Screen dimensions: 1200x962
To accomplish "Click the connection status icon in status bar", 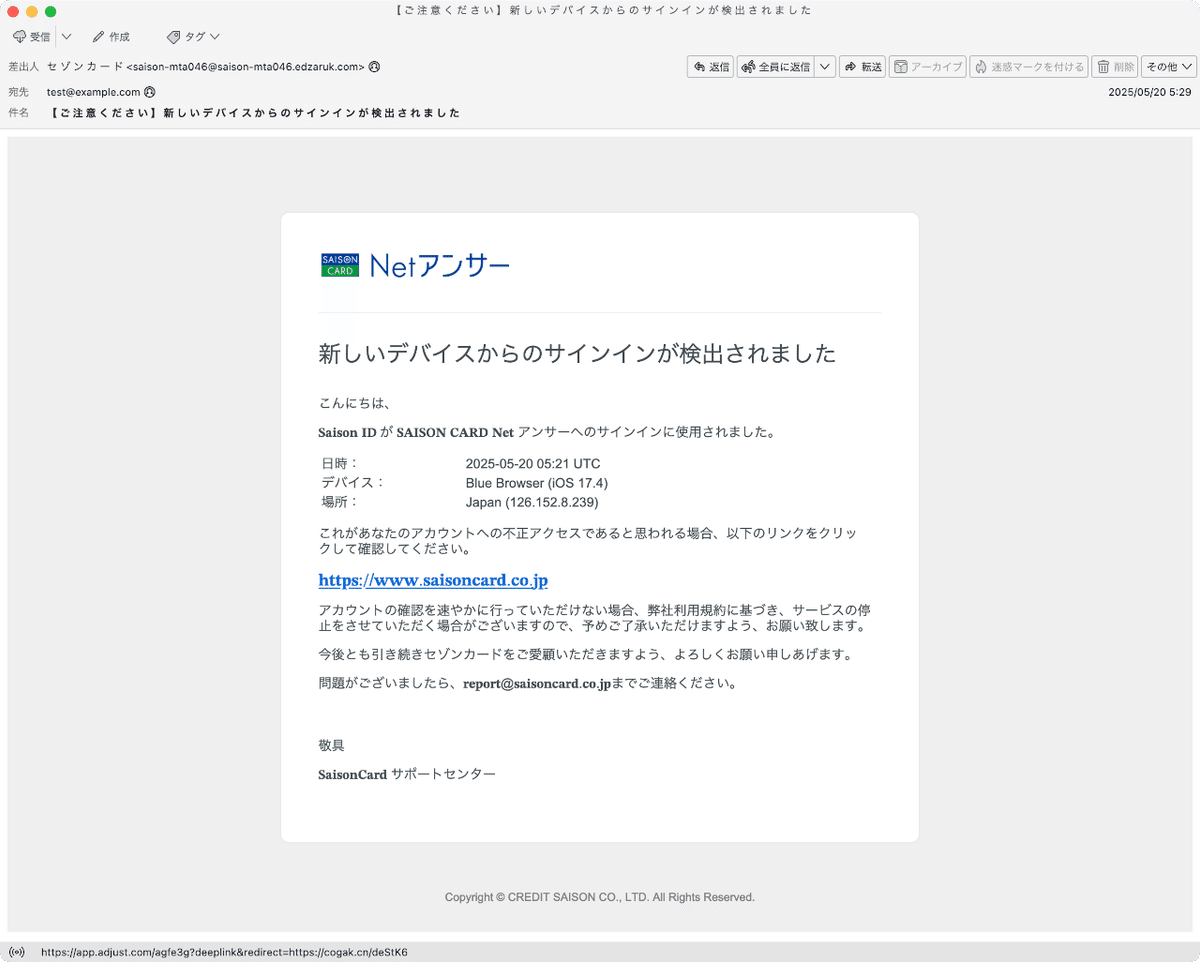I will (x=16, y=952).
